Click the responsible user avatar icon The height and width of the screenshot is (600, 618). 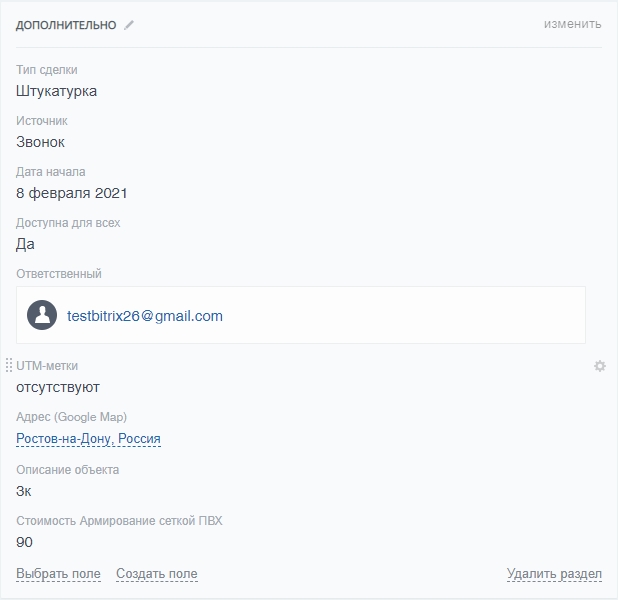pos(42,315)
